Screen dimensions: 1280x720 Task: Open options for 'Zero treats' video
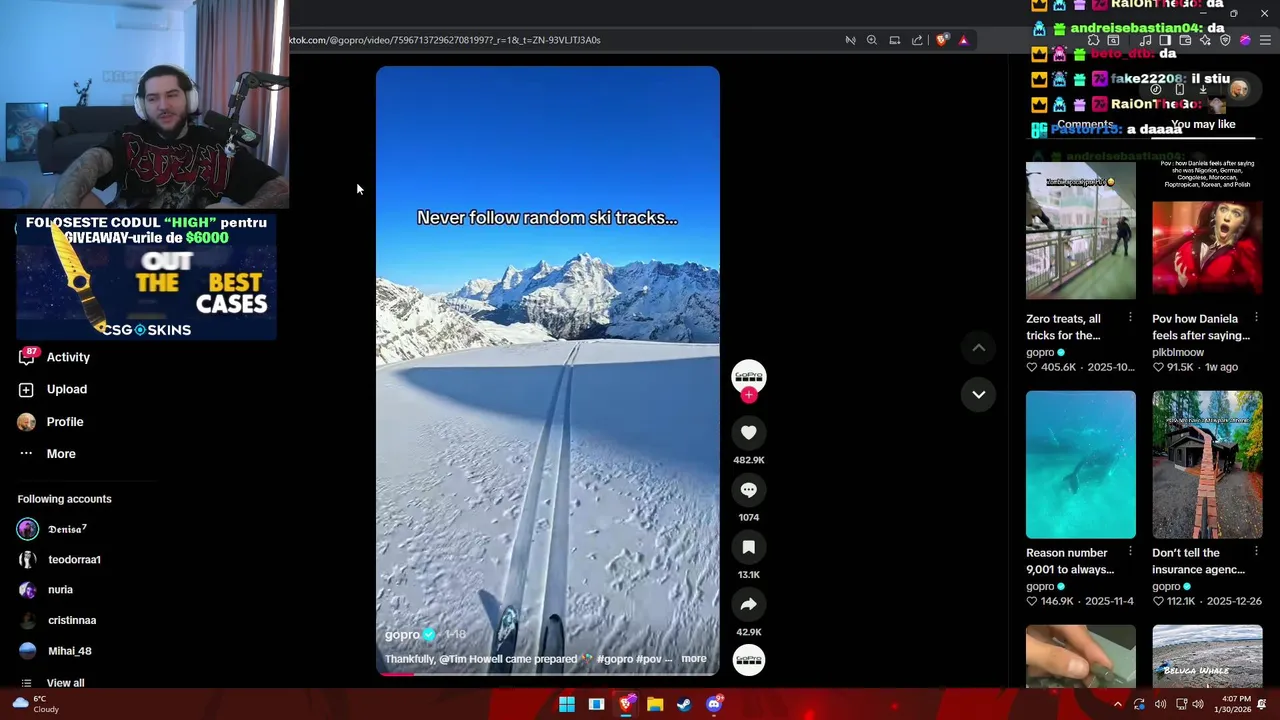(x=1130, y=318)
